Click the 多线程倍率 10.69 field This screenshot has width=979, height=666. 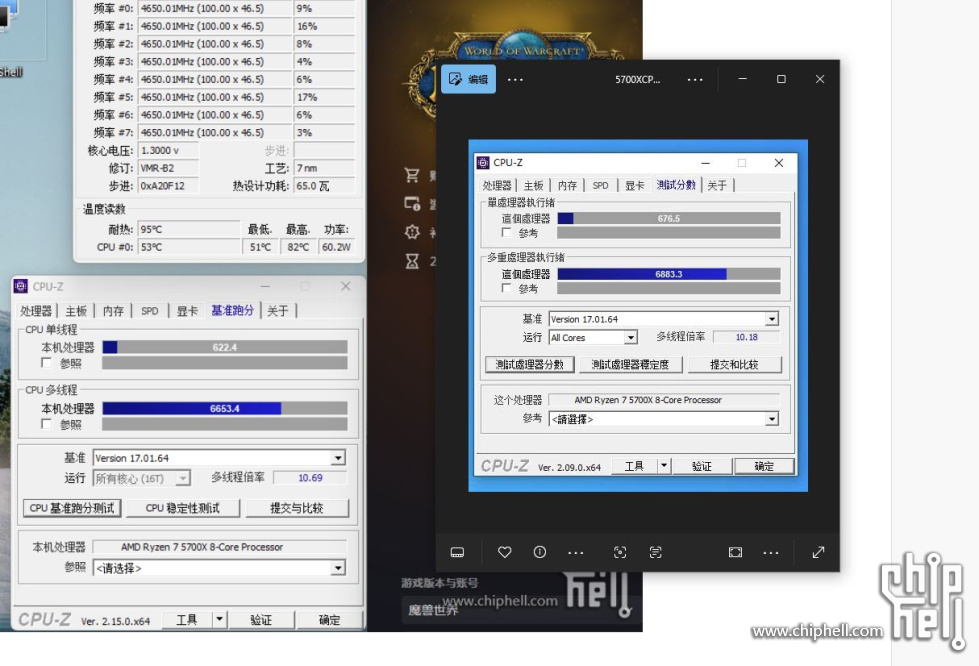[310, 477]
